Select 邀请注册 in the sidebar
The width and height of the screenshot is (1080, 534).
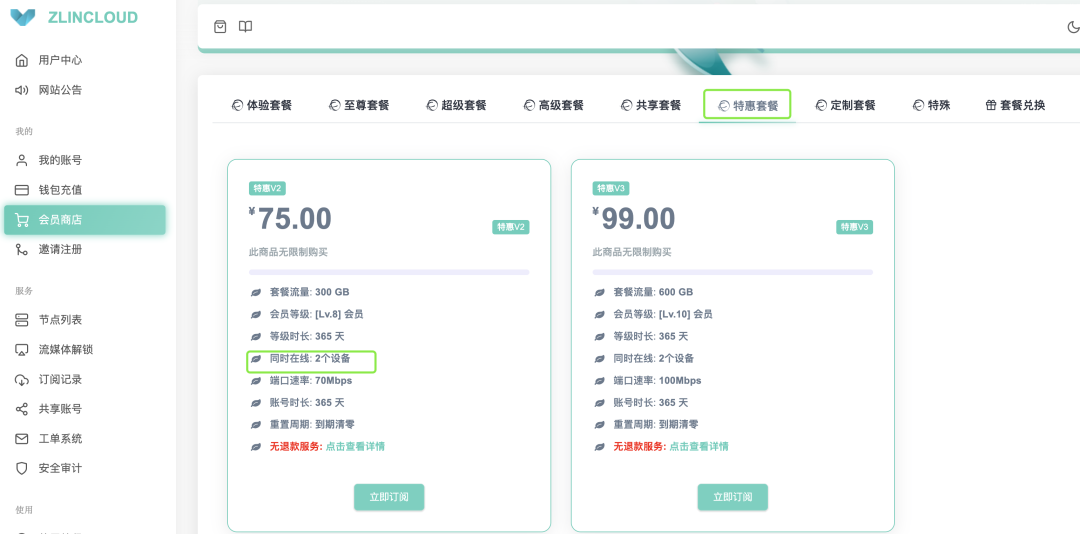(60, 249)
